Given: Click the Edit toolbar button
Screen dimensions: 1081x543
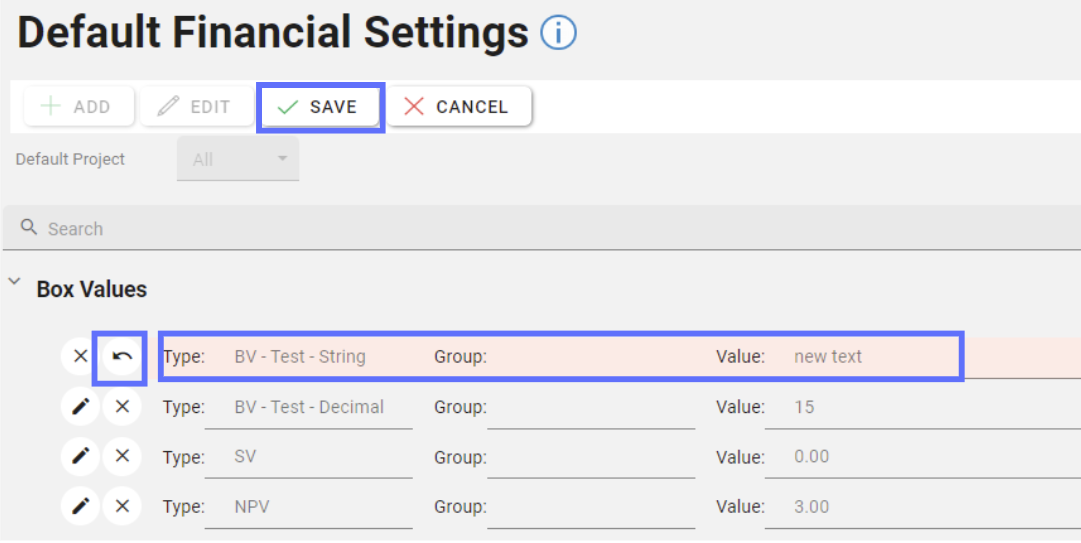Looking at the screenshot, I should point(196,107).
